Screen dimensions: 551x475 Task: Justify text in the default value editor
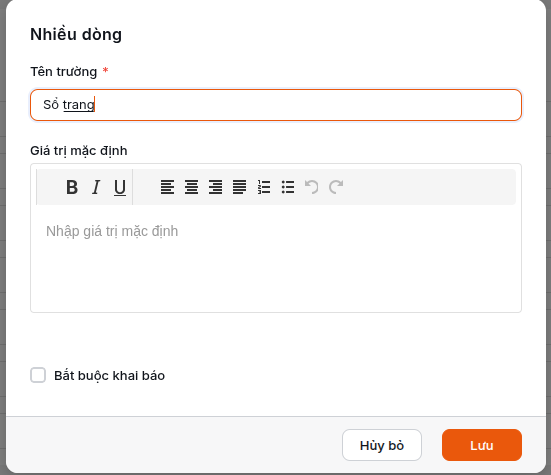pos(239,187)
